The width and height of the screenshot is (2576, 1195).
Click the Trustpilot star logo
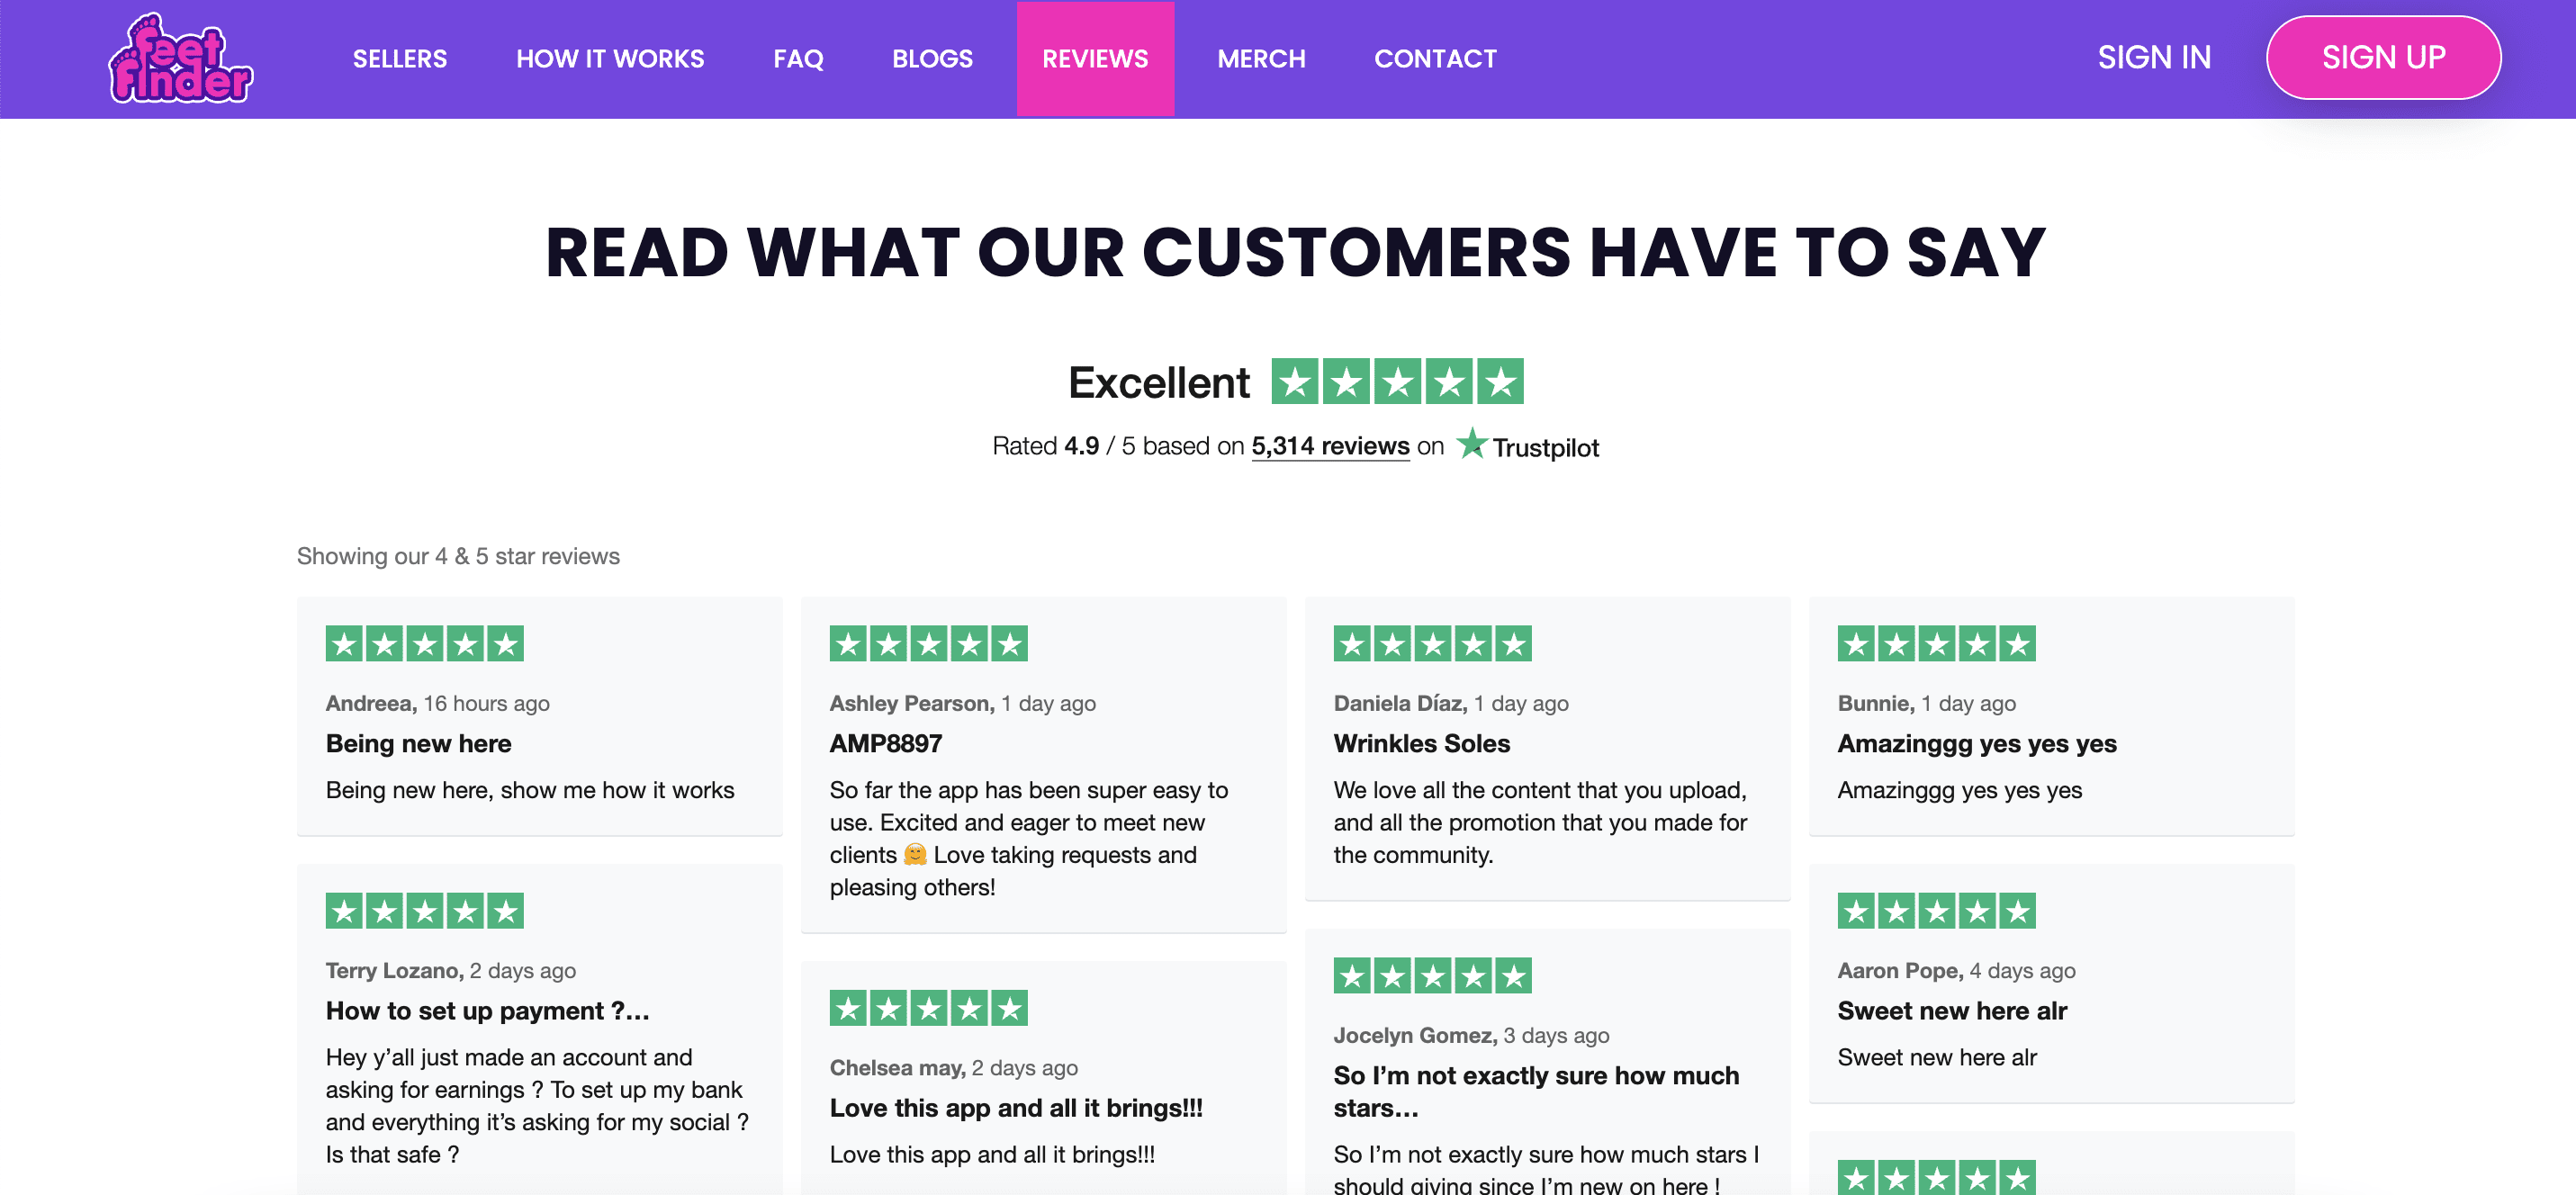tap(1528, 446)
